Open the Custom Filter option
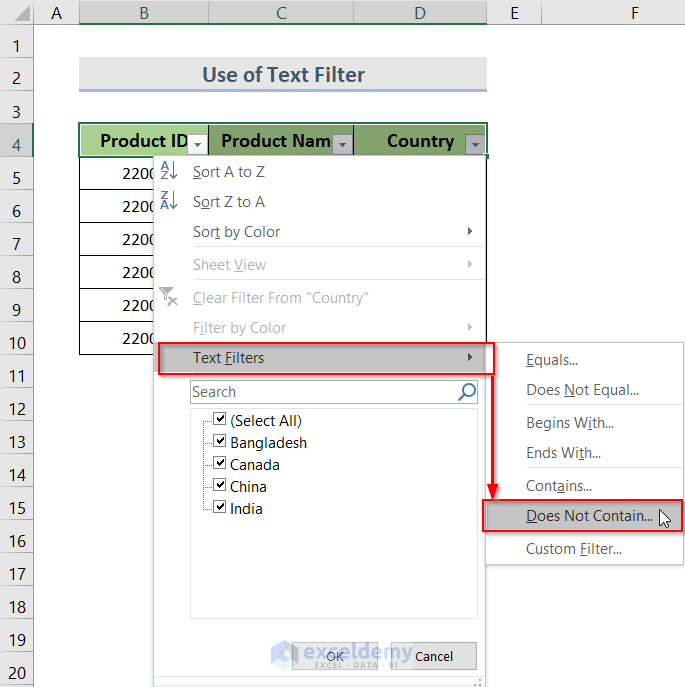685x687 pixels. click(x=574, y=549)
